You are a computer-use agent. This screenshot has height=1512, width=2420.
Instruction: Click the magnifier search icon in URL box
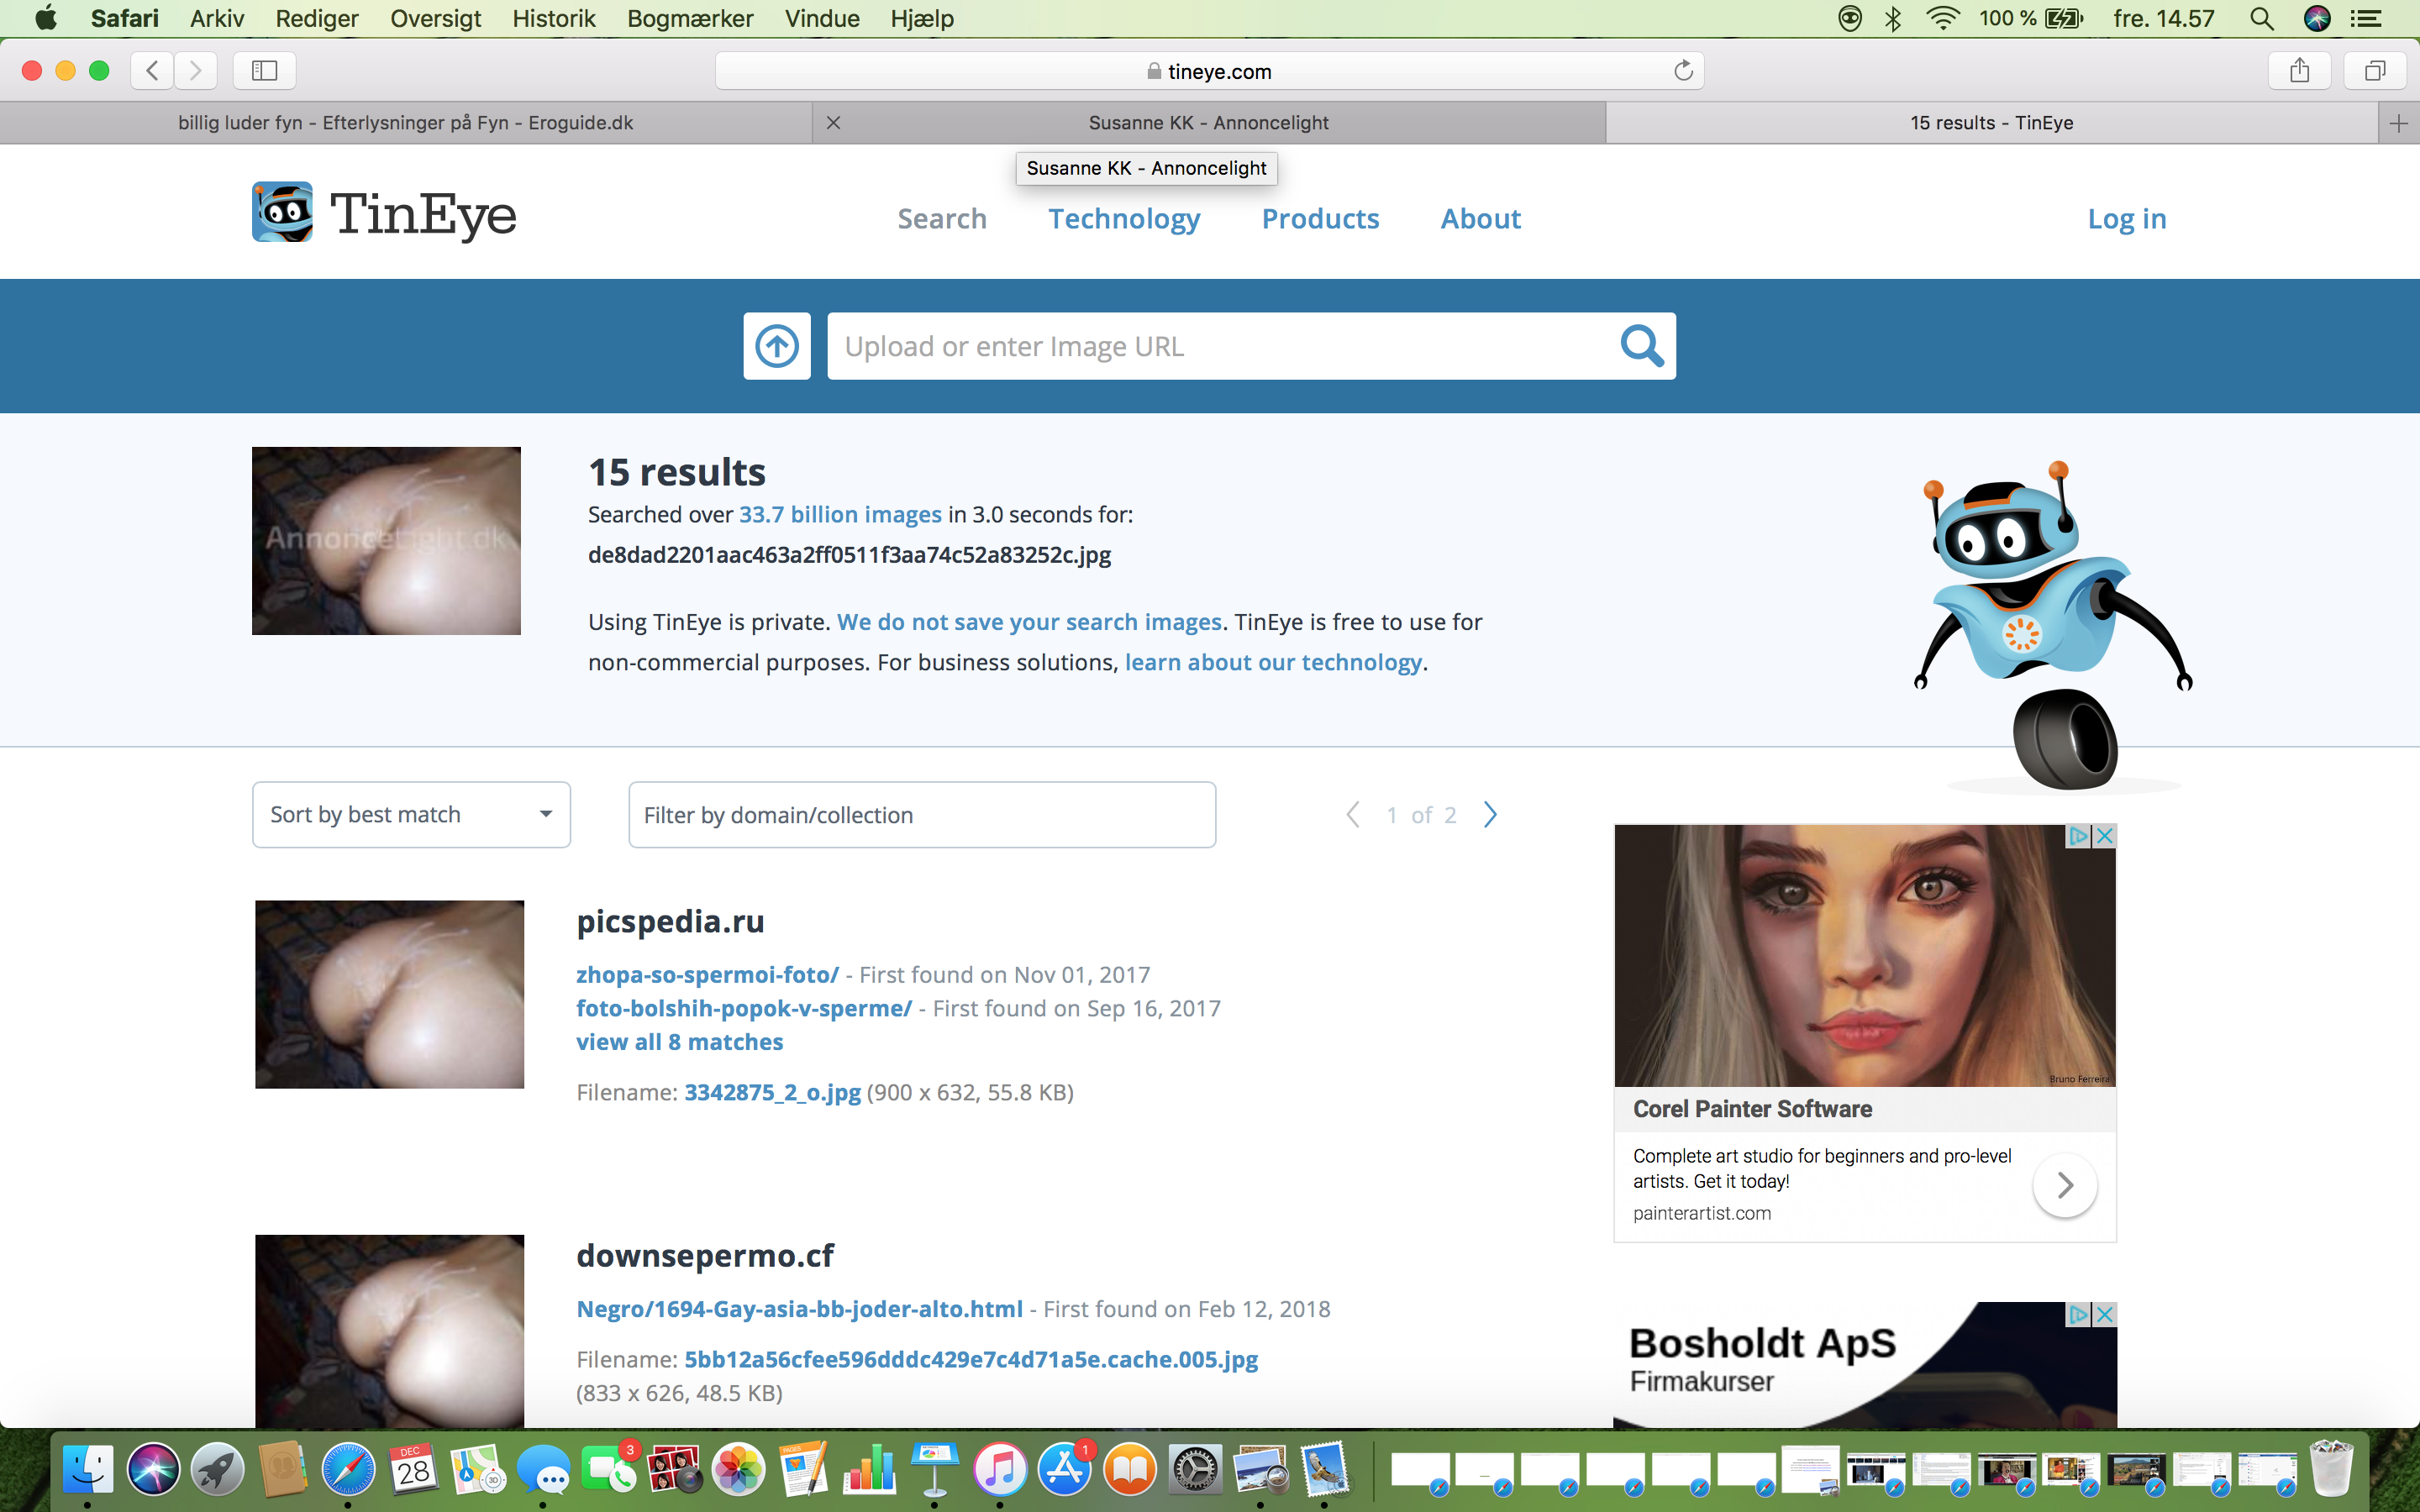1641,346
